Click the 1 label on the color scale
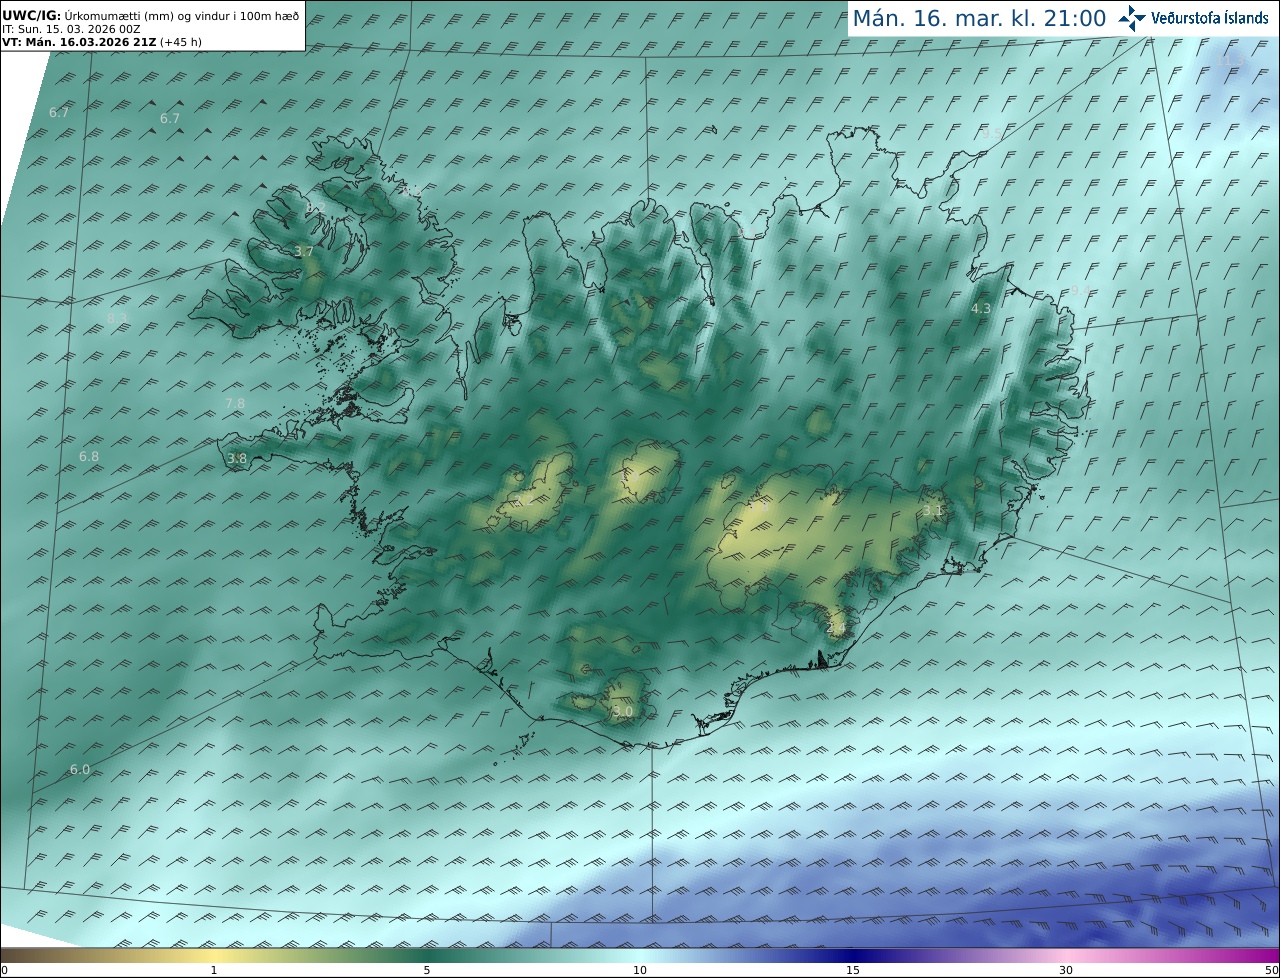 (214, 970)
